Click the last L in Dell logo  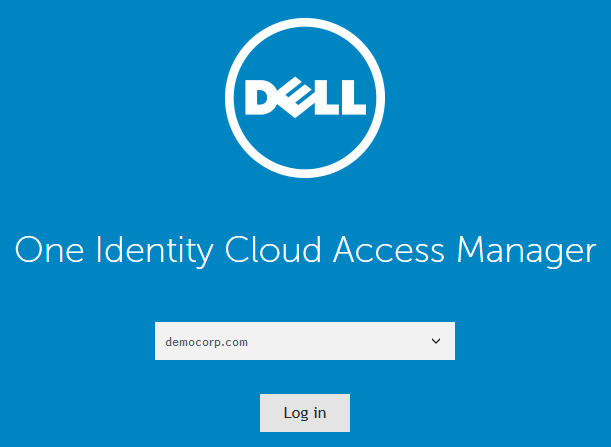click(x=349, y=99)
